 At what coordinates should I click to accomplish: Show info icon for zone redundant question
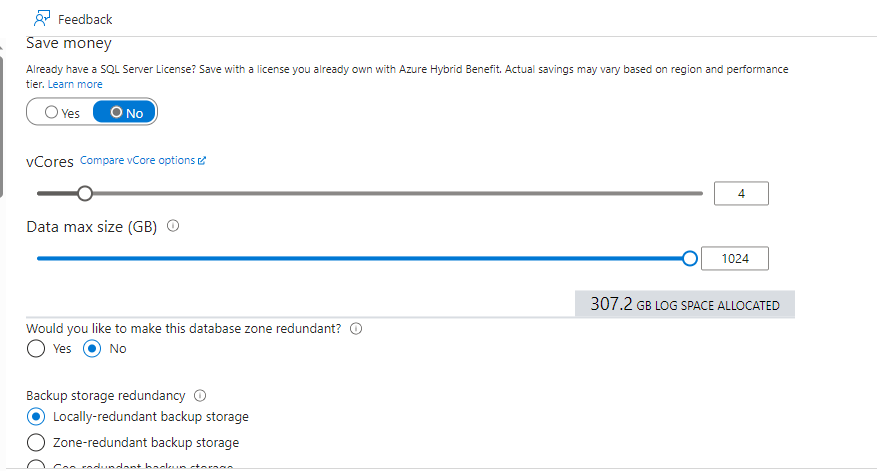coord(356,328)
